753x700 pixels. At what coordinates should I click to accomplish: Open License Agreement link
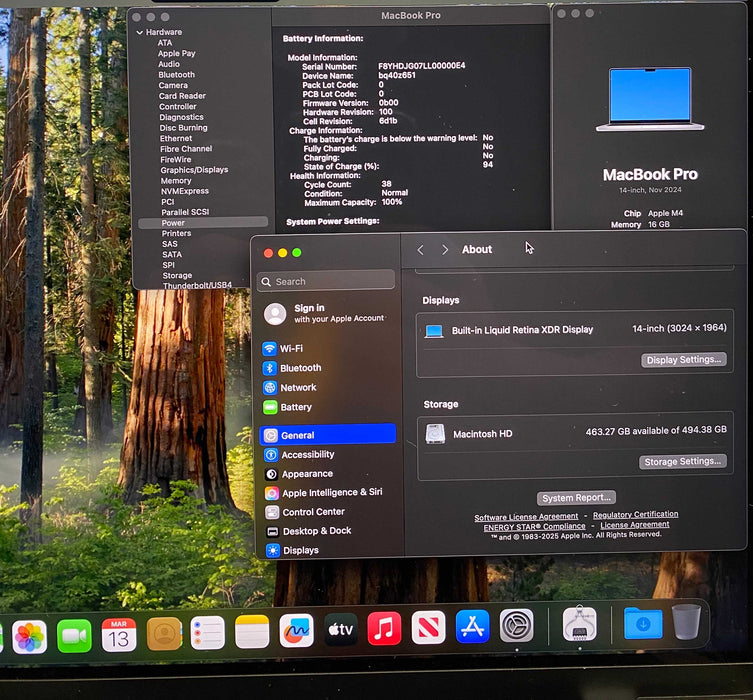click(635, 525)
